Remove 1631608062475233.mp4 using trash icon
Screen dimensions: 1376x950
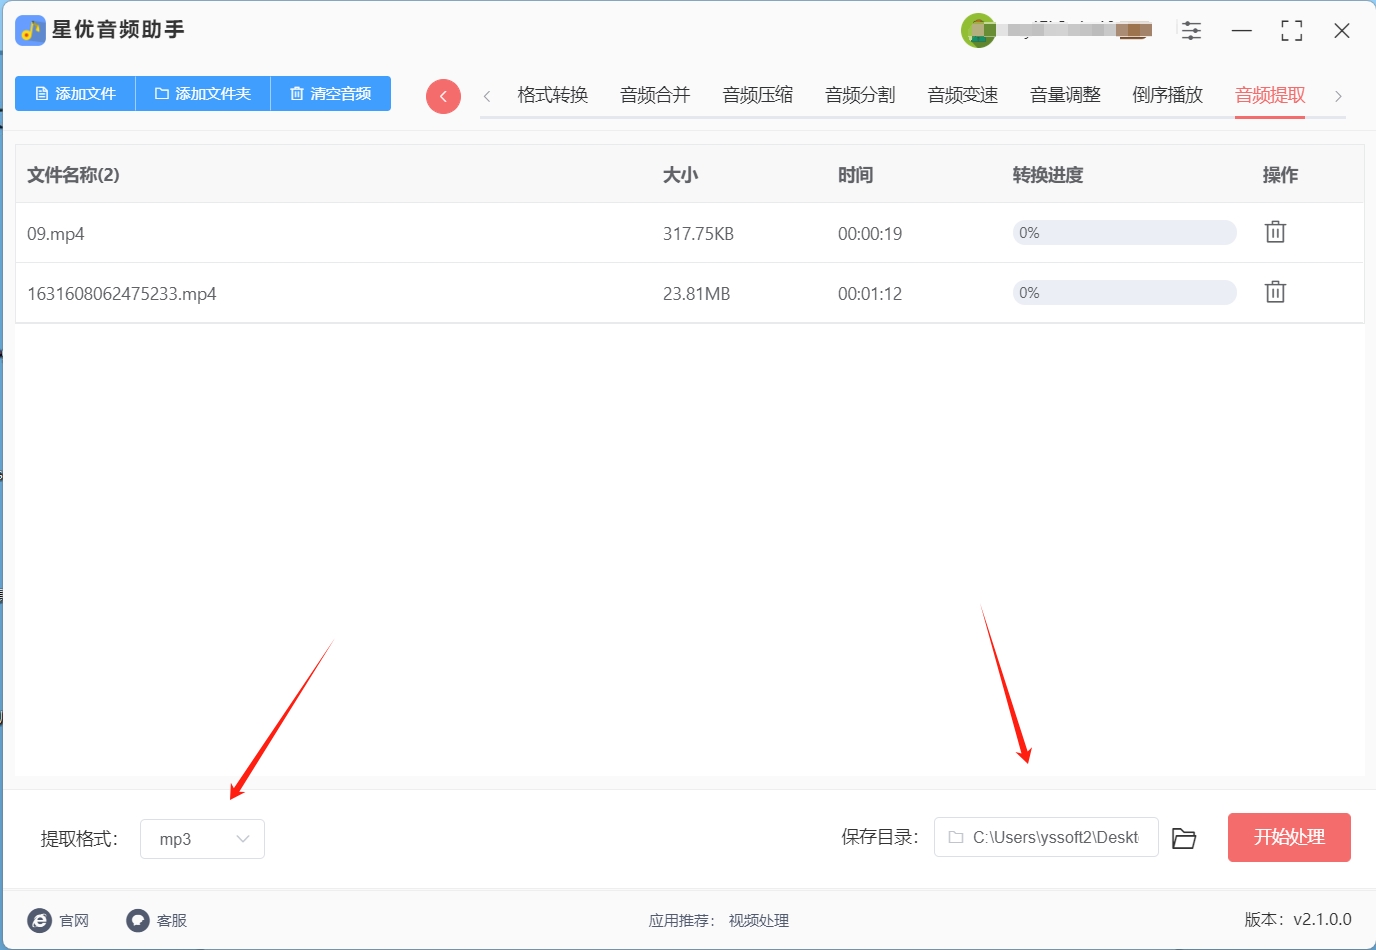click(1275, 292)
